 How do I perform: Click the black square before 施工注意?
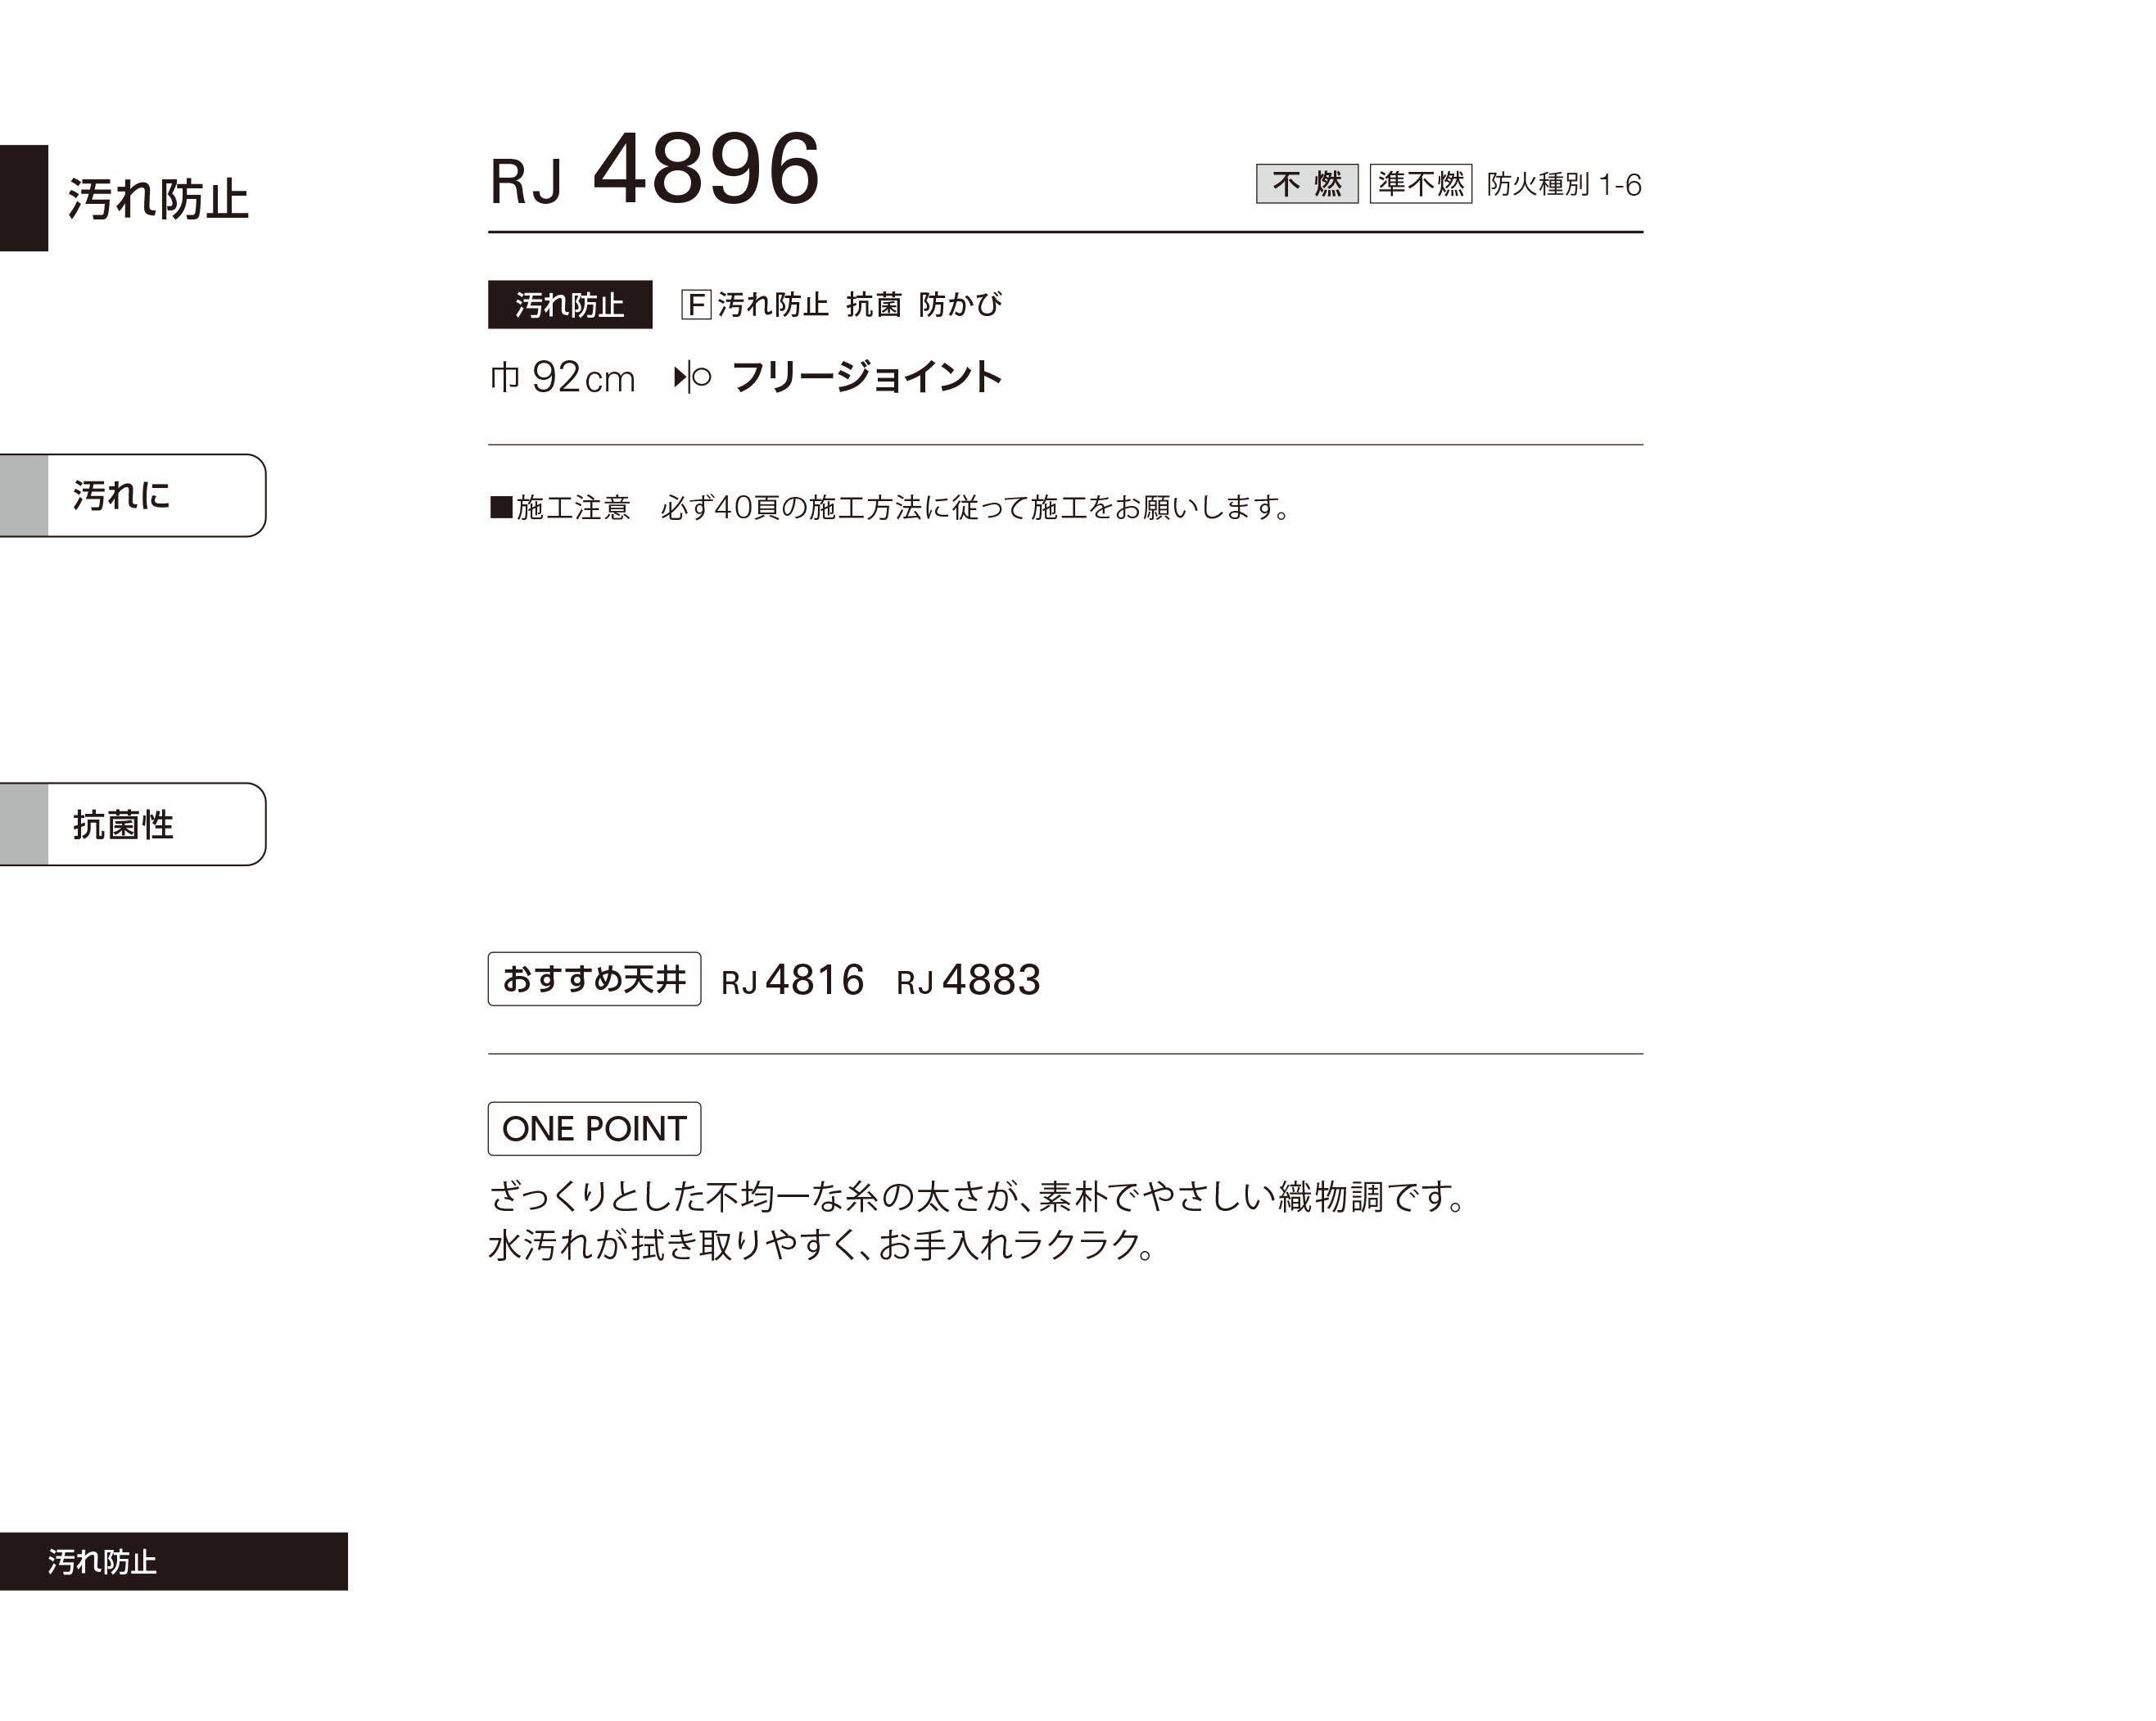501,507
